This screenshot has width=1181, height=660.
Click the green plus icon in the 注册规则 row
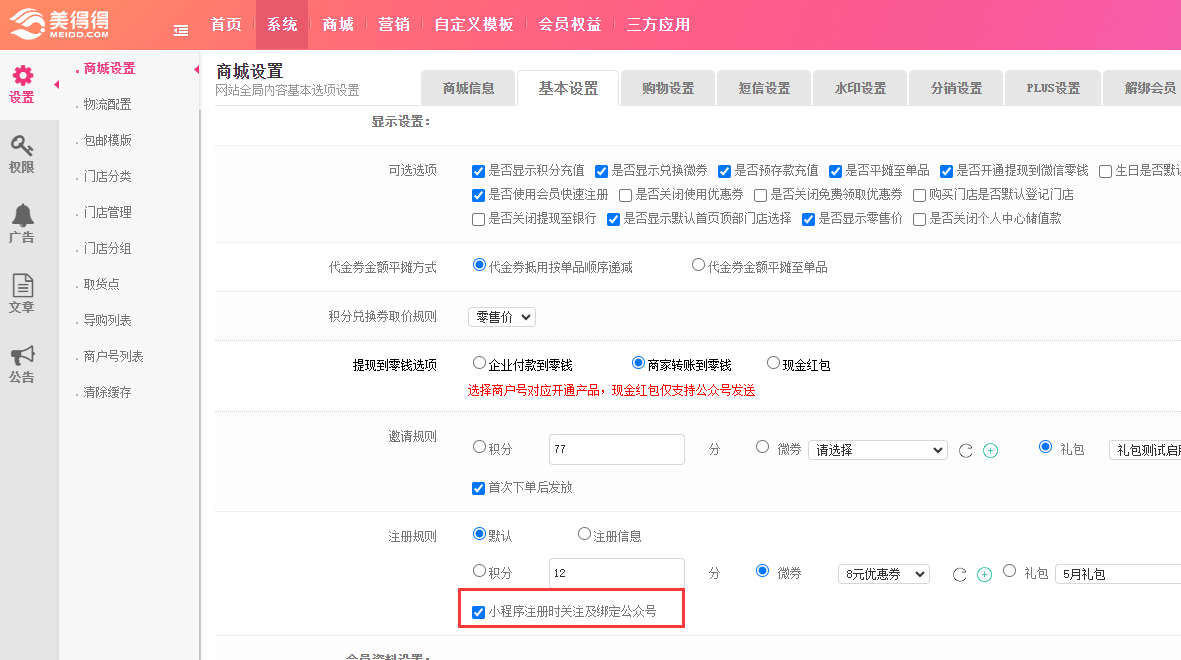984,574
